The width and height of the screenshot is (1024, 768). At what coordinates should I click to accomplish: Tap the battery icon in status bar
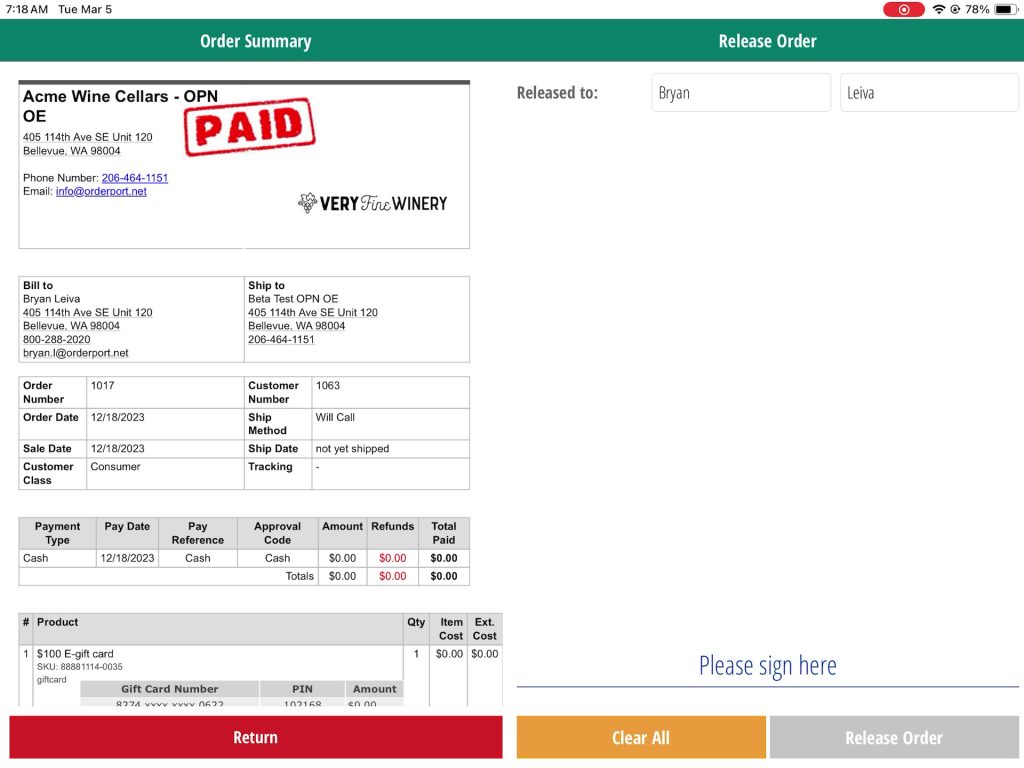1006,9
